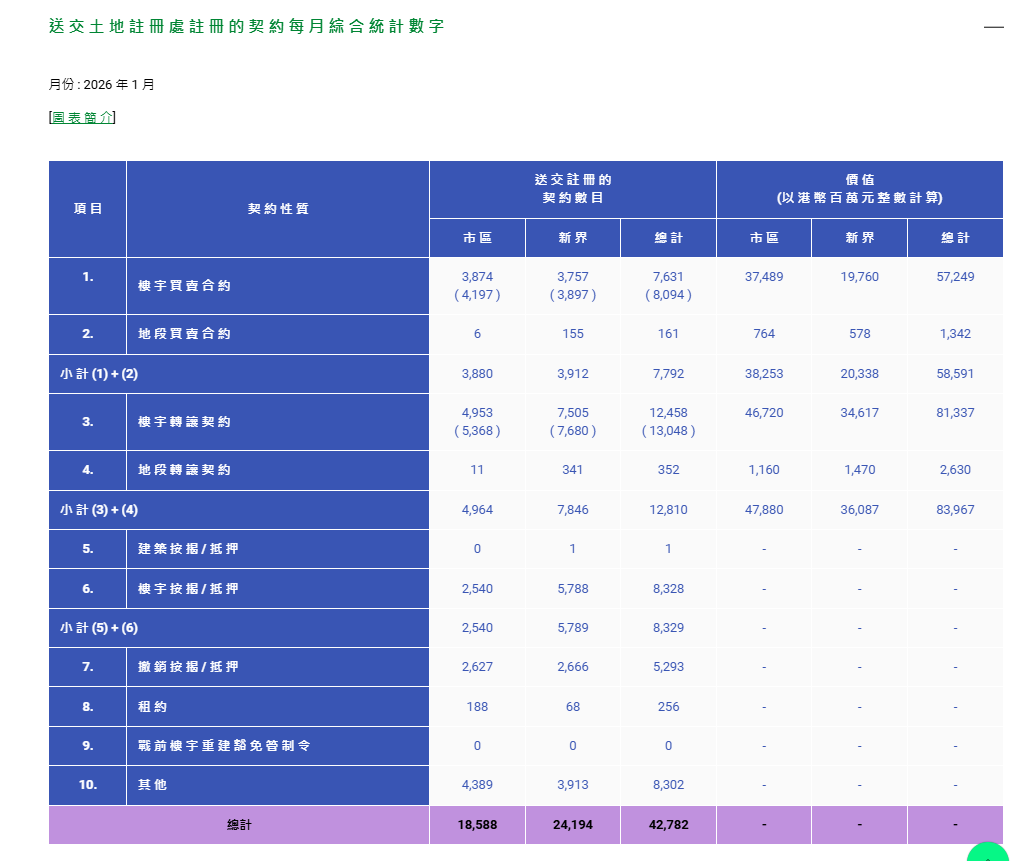
Task: Click the purple 總計 row label
Action: 239,825
